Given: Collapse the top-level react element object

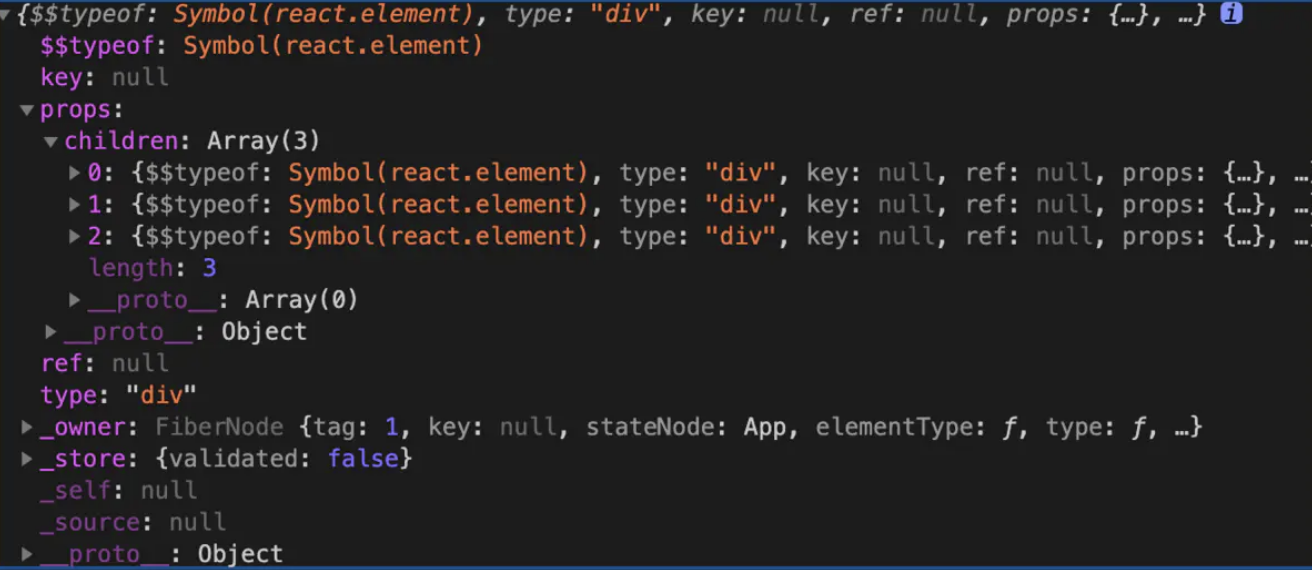Looking at the screenshot, I should click(7, 14).
